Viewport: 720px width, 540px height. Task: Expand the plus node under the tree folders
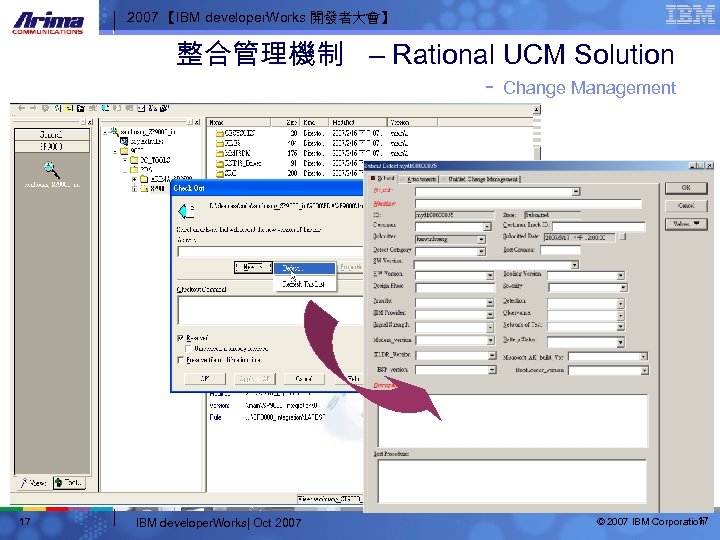tap(135, 179)
